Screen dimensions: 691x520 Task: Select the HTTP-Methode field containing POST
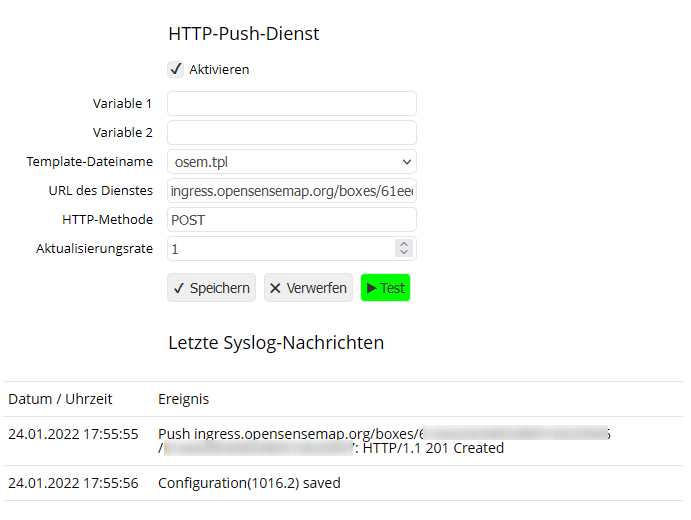291,219
